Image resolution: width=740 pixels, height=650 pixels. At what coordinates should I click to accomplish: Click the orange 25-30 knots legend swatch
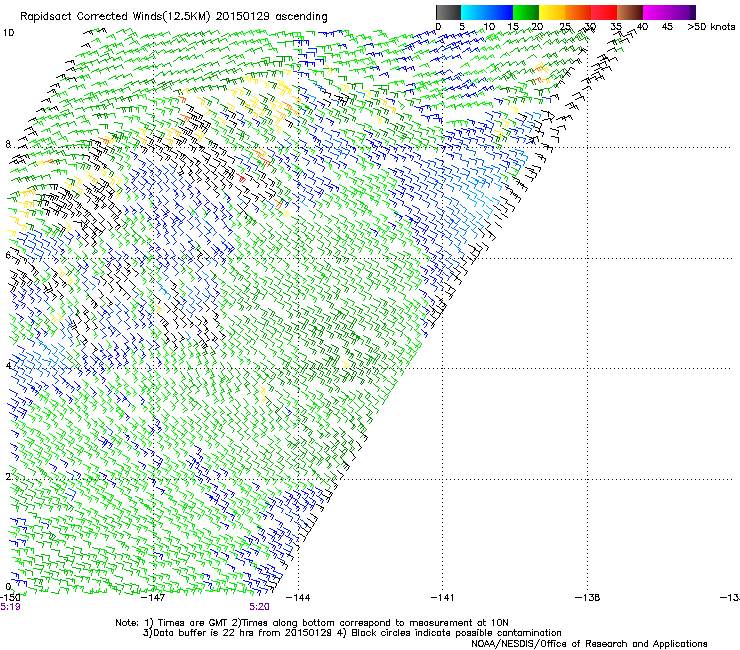[578, 12]
